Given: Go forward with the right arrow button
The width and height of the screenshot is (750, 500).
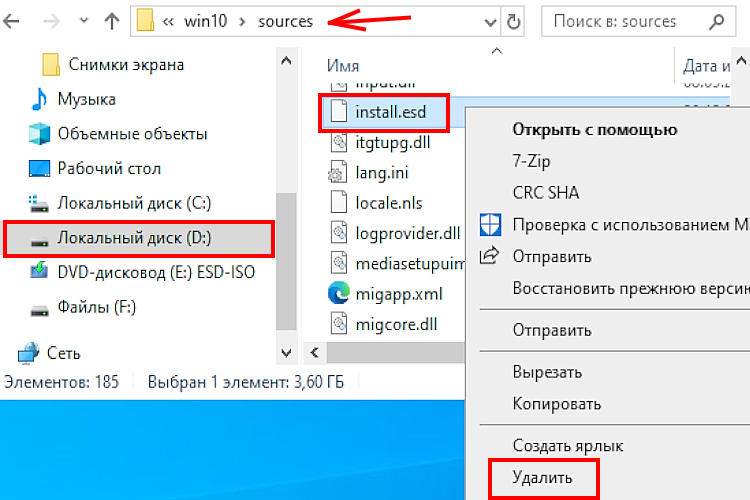Looking at the screenshot, I should pos(51,21).
